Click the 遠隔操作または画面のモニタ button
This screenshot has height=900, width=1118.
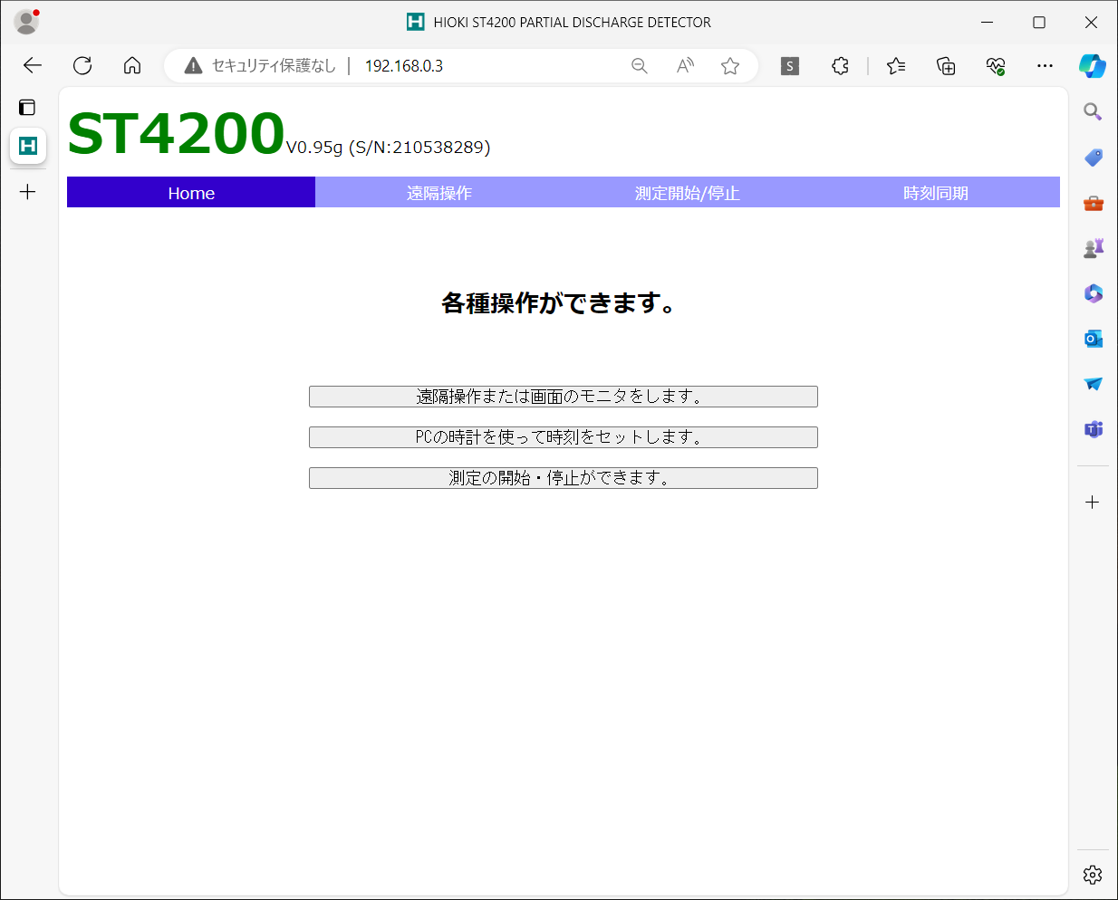coord(563,397)
